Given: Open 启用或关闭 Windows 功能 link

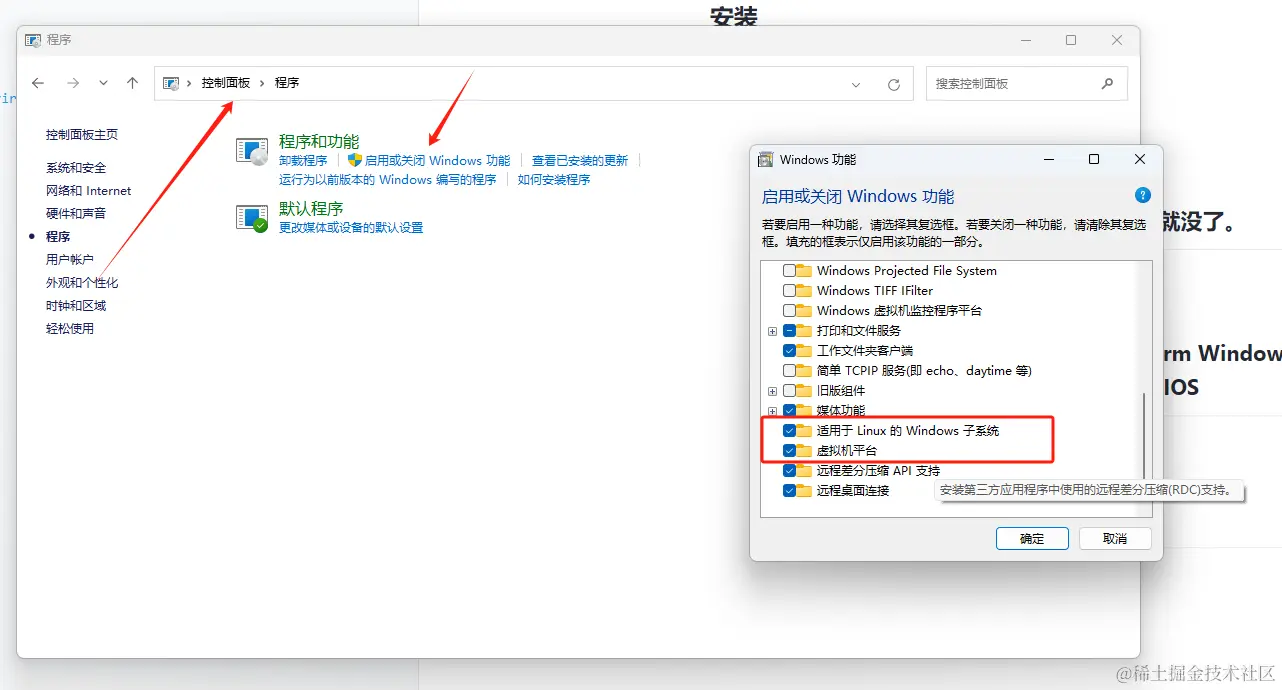Looking at the screenshot, I should coord(438,161).
